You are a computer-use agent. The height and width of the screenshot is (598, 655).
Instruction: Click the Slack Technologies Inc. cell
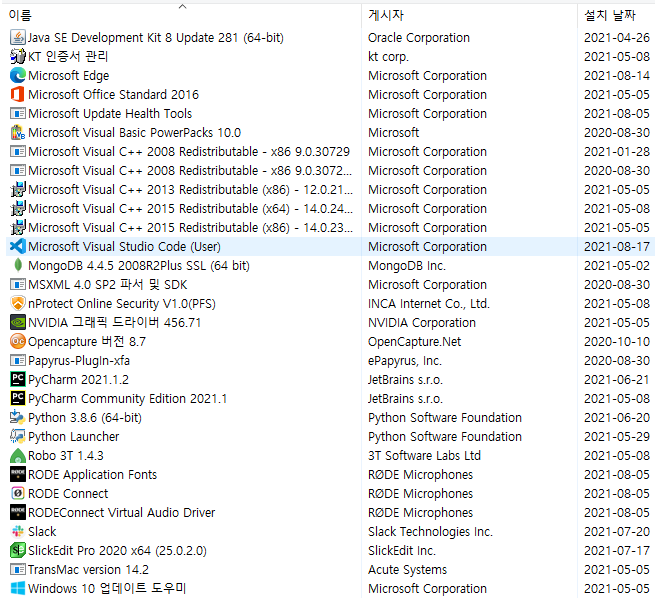[x=430, y=532]
